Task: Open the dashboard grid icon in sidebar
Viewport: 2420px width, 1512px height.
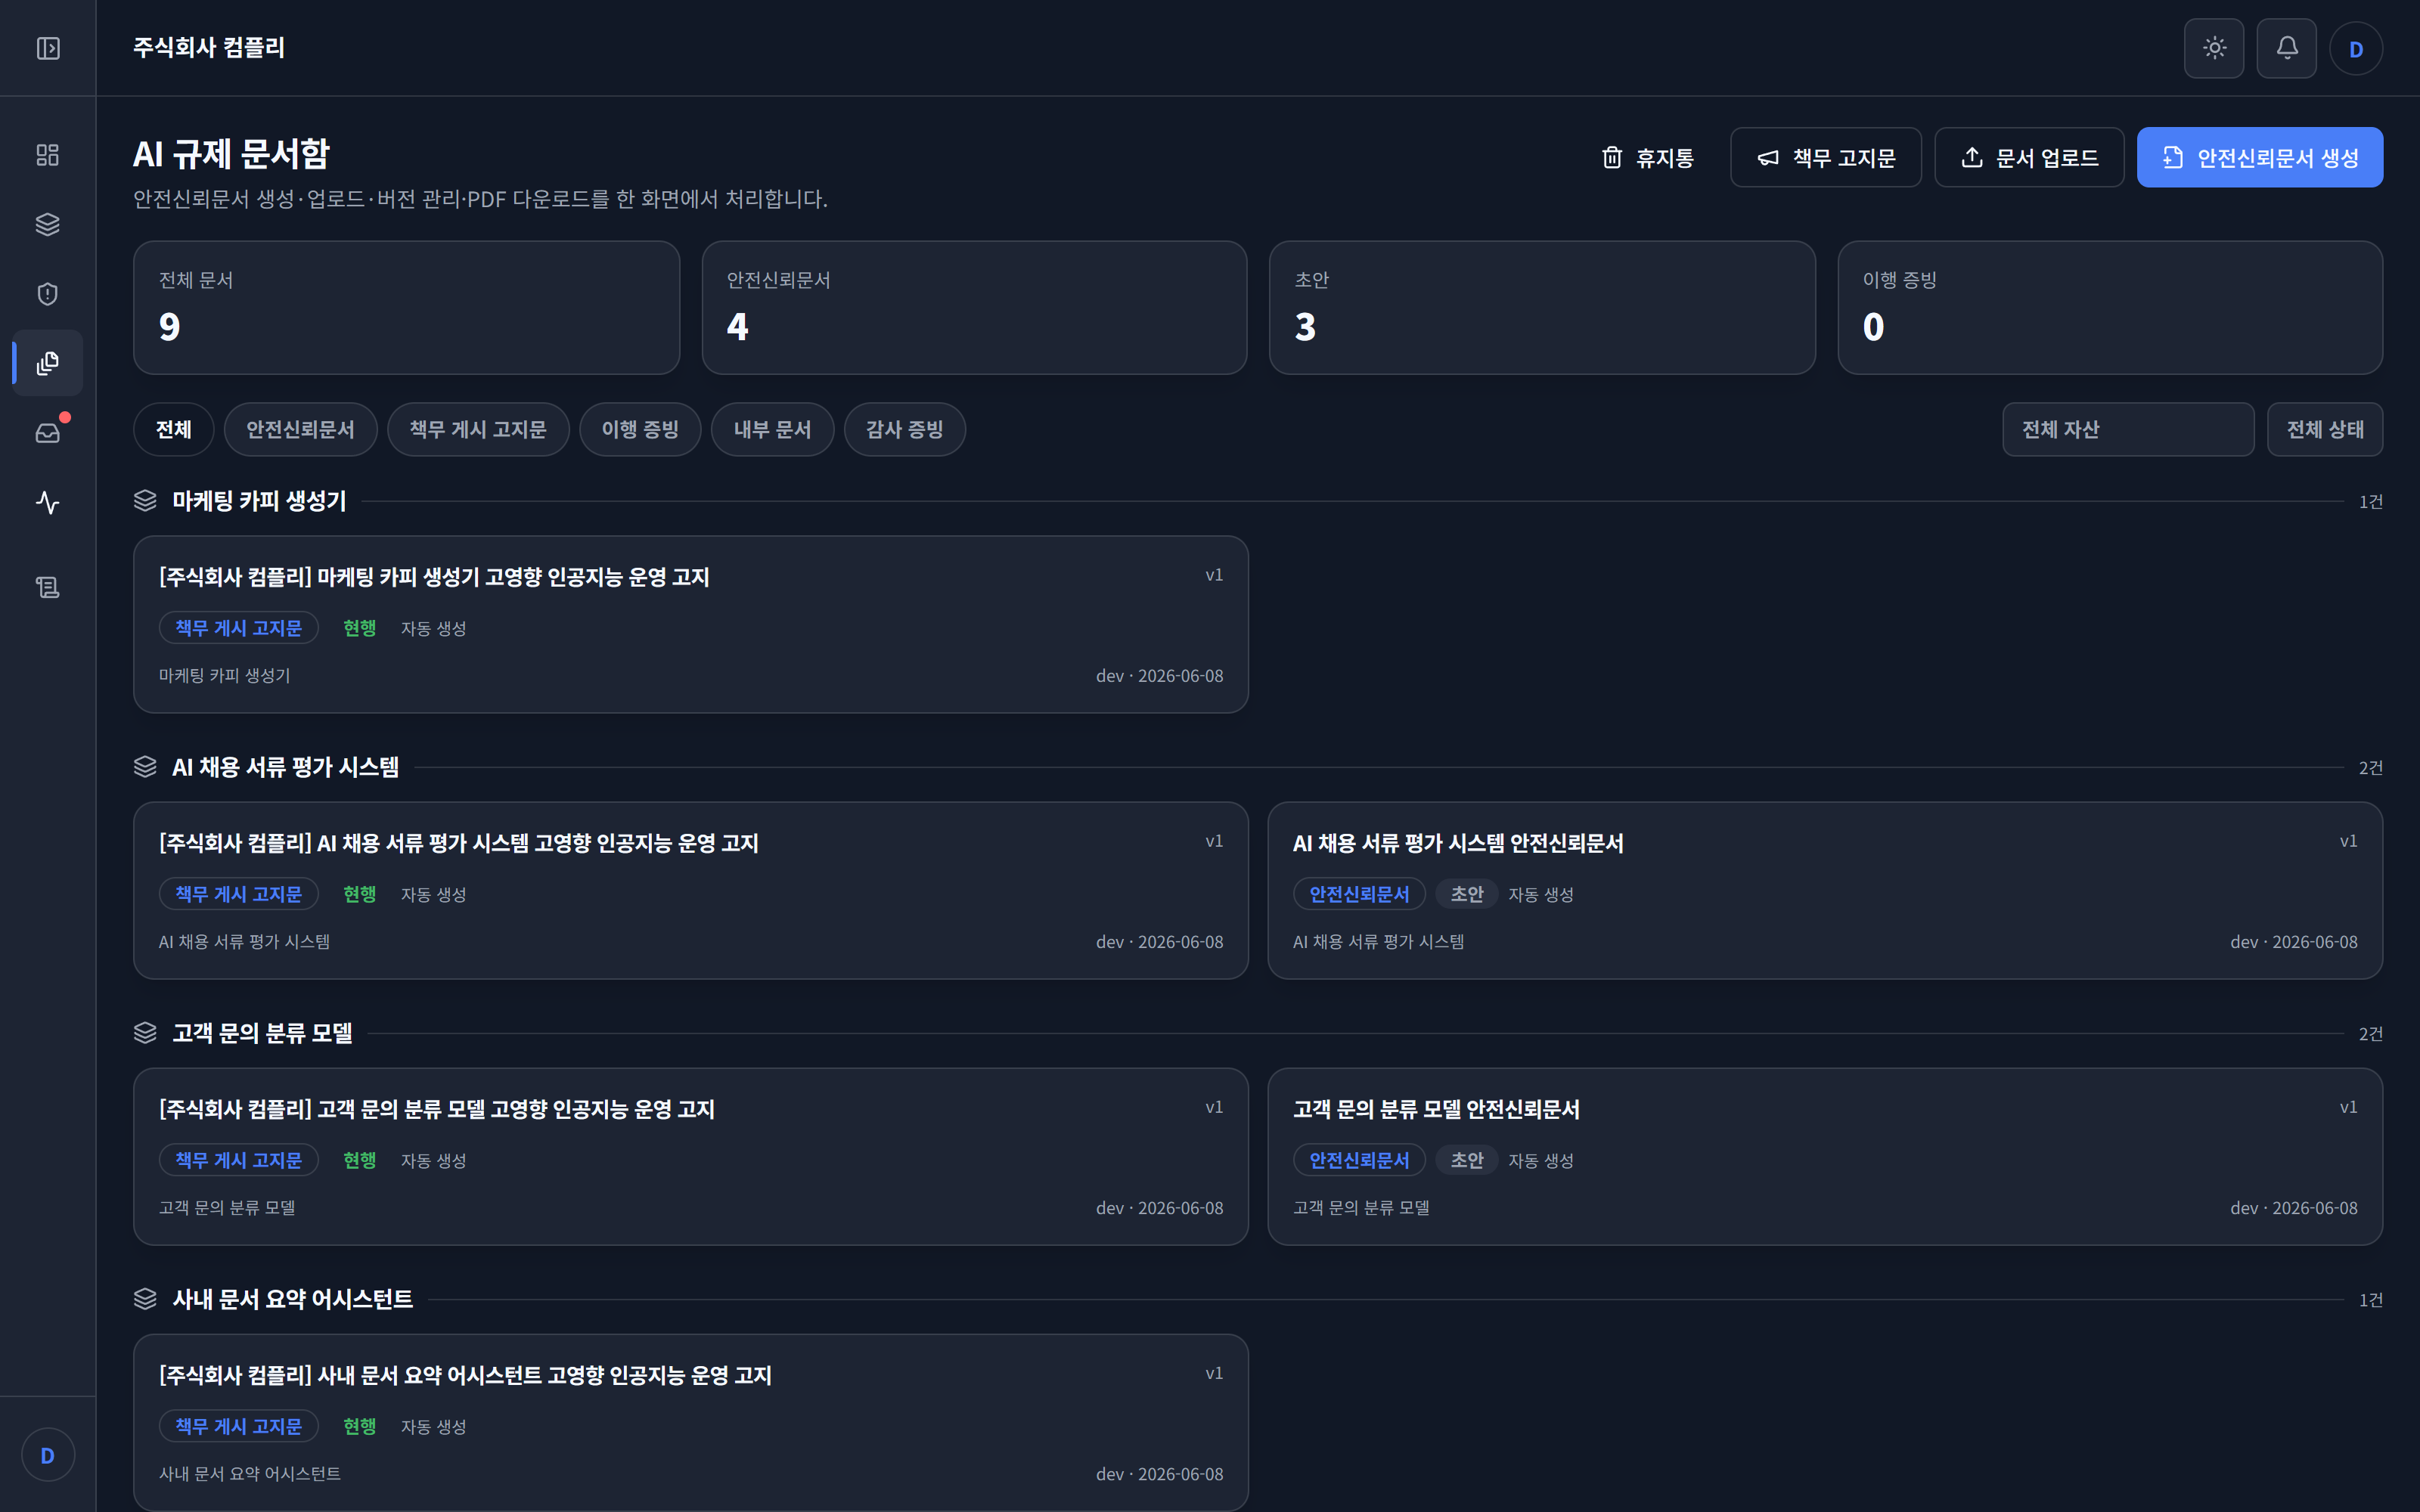Action: (x=48, y=155)
